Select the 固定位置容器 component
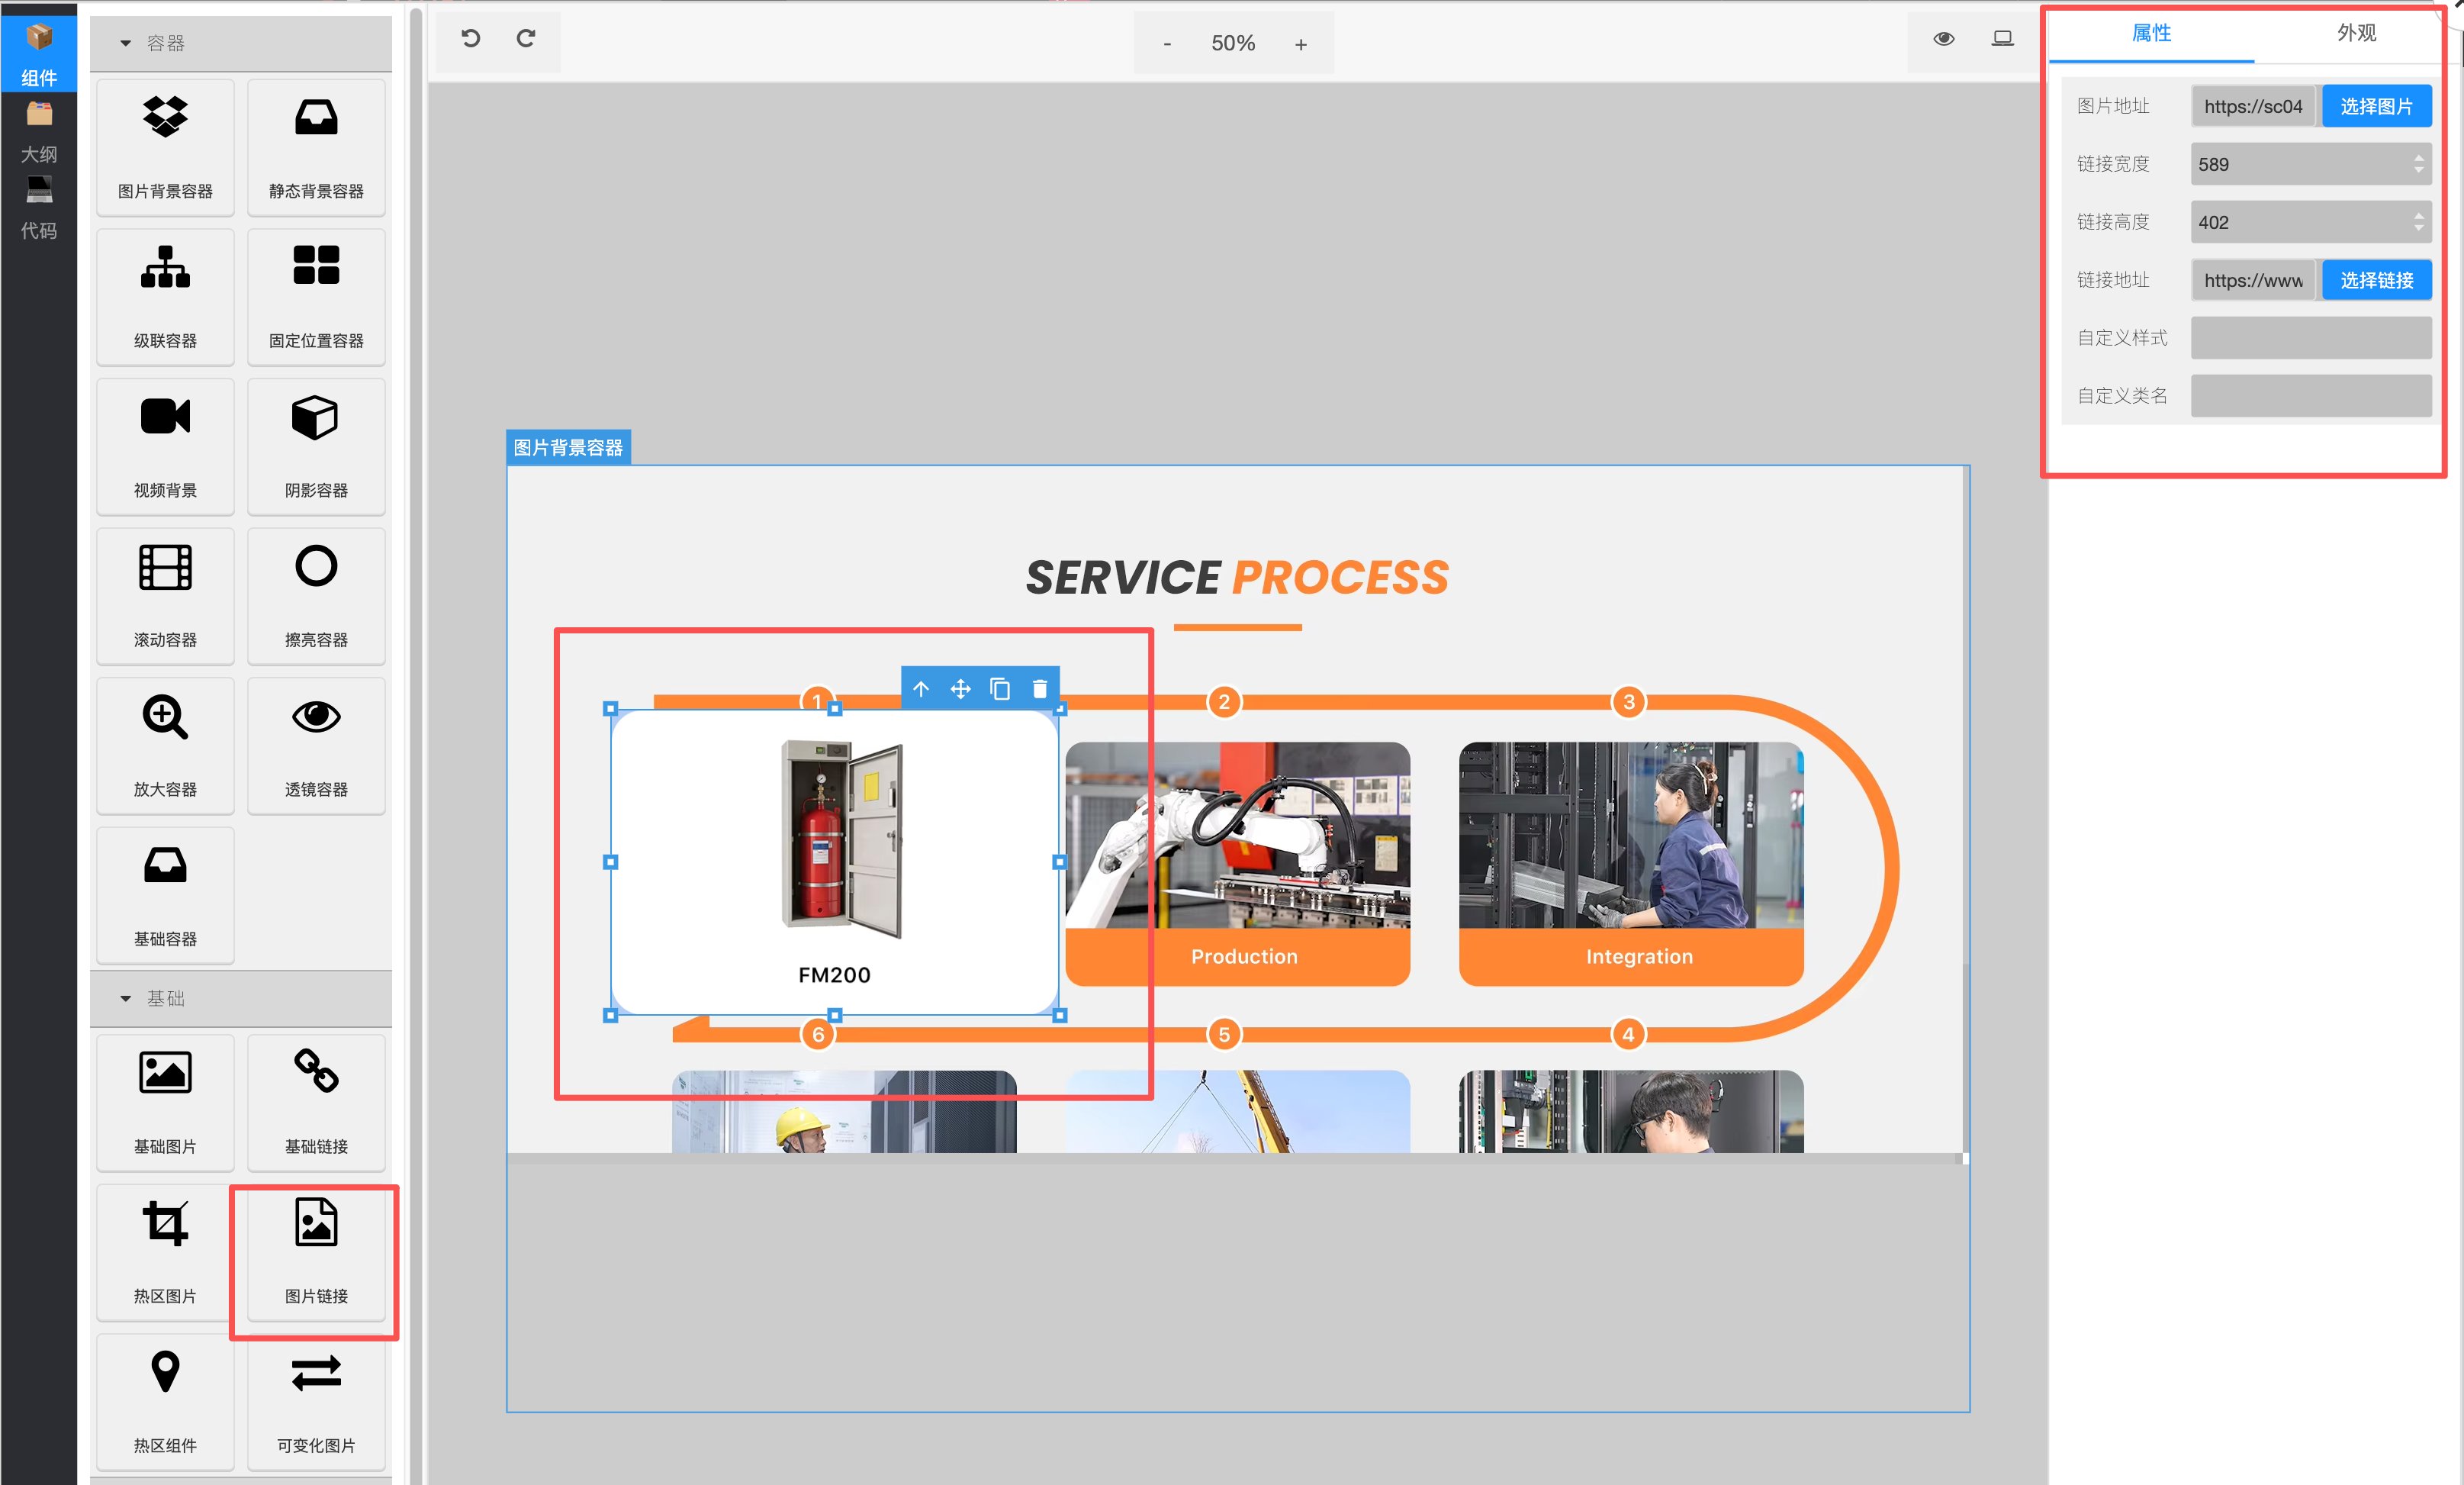 [x=316, y=297]
